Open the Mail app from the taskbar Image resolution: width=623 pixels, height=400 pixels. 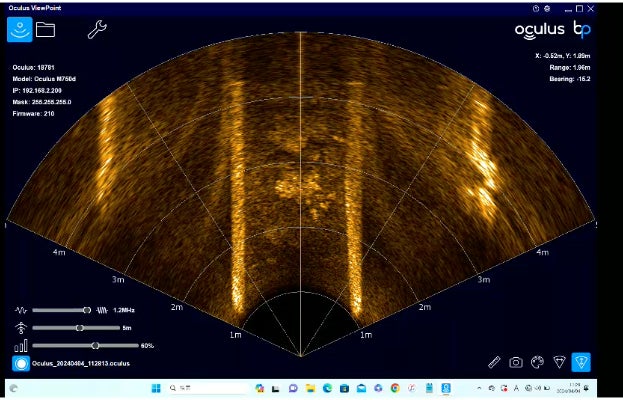(361, 388)
